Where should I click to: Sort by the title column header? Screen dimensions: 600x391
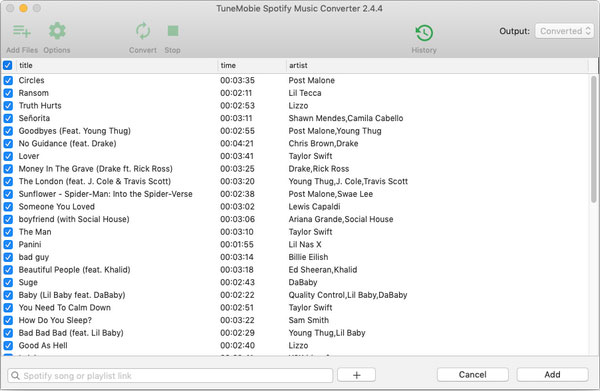click(117, 65)
